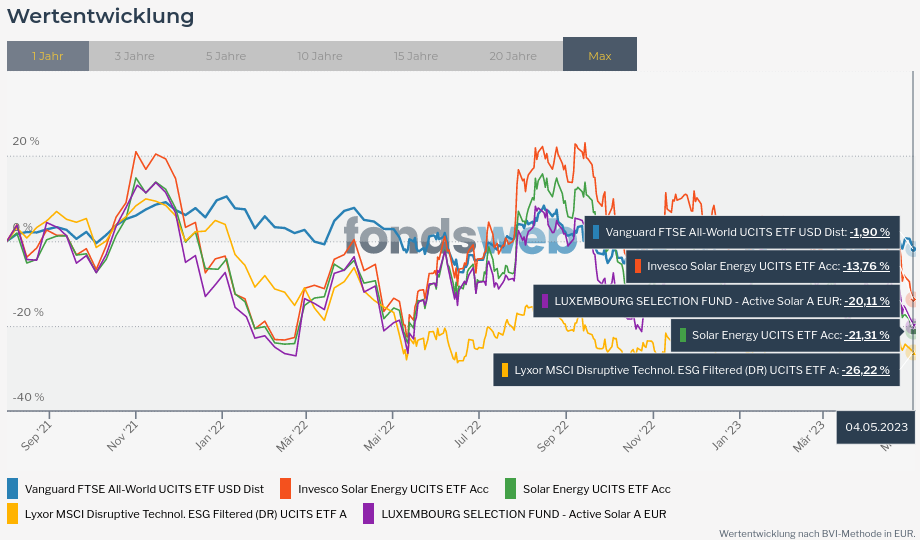Image resolution: width=920 pixels, height=540 pixels.
Task: Click the green Solar Energy legend swatch
Action: tap(511, 489)
